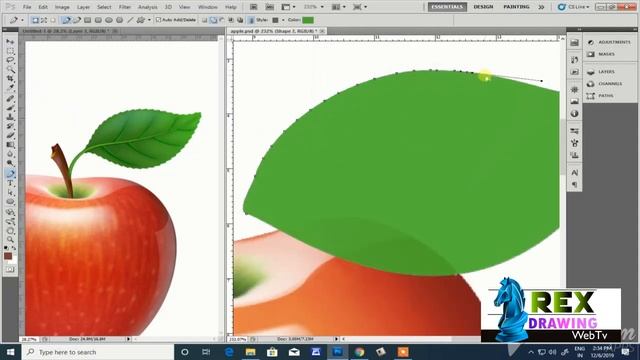640x360 pixels.
Task: Select the Path Selection tool
Action: point(10,192)
